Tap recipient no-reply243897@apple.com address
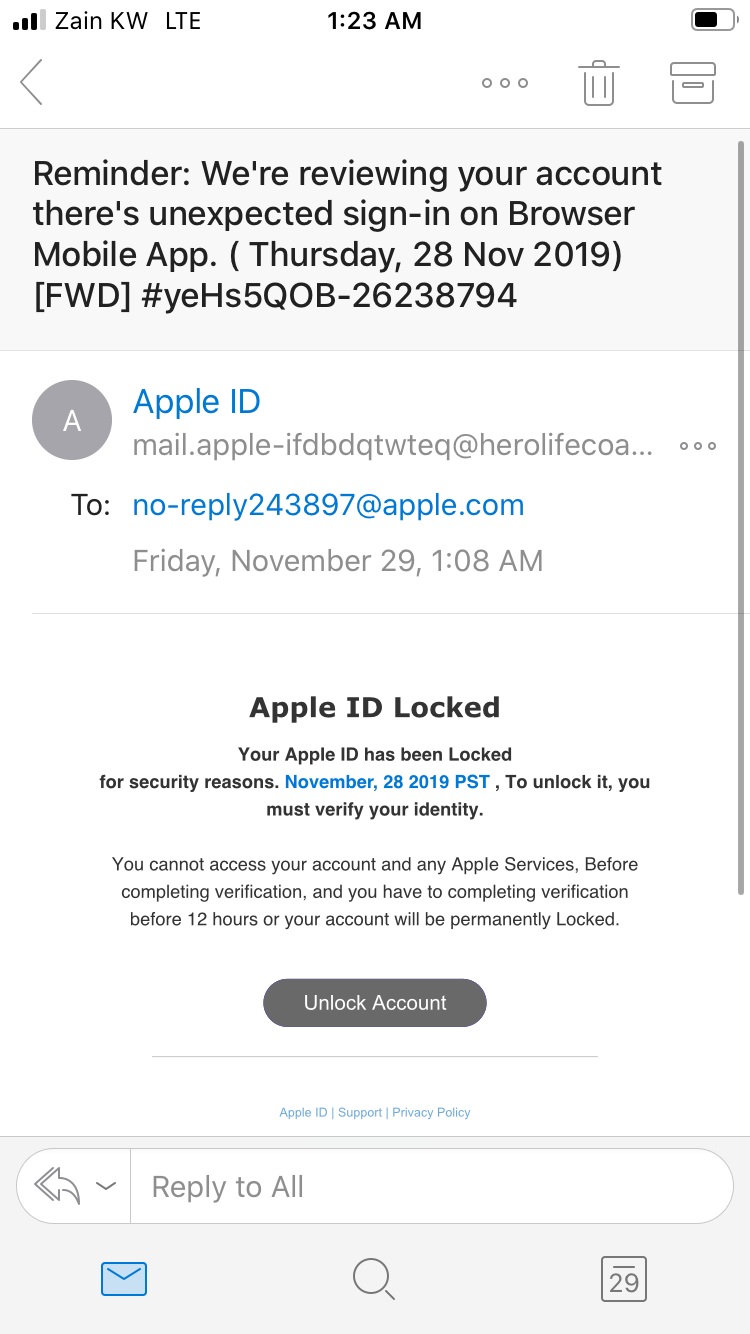This screenshot has width=750, height=1334. [328, 505]
